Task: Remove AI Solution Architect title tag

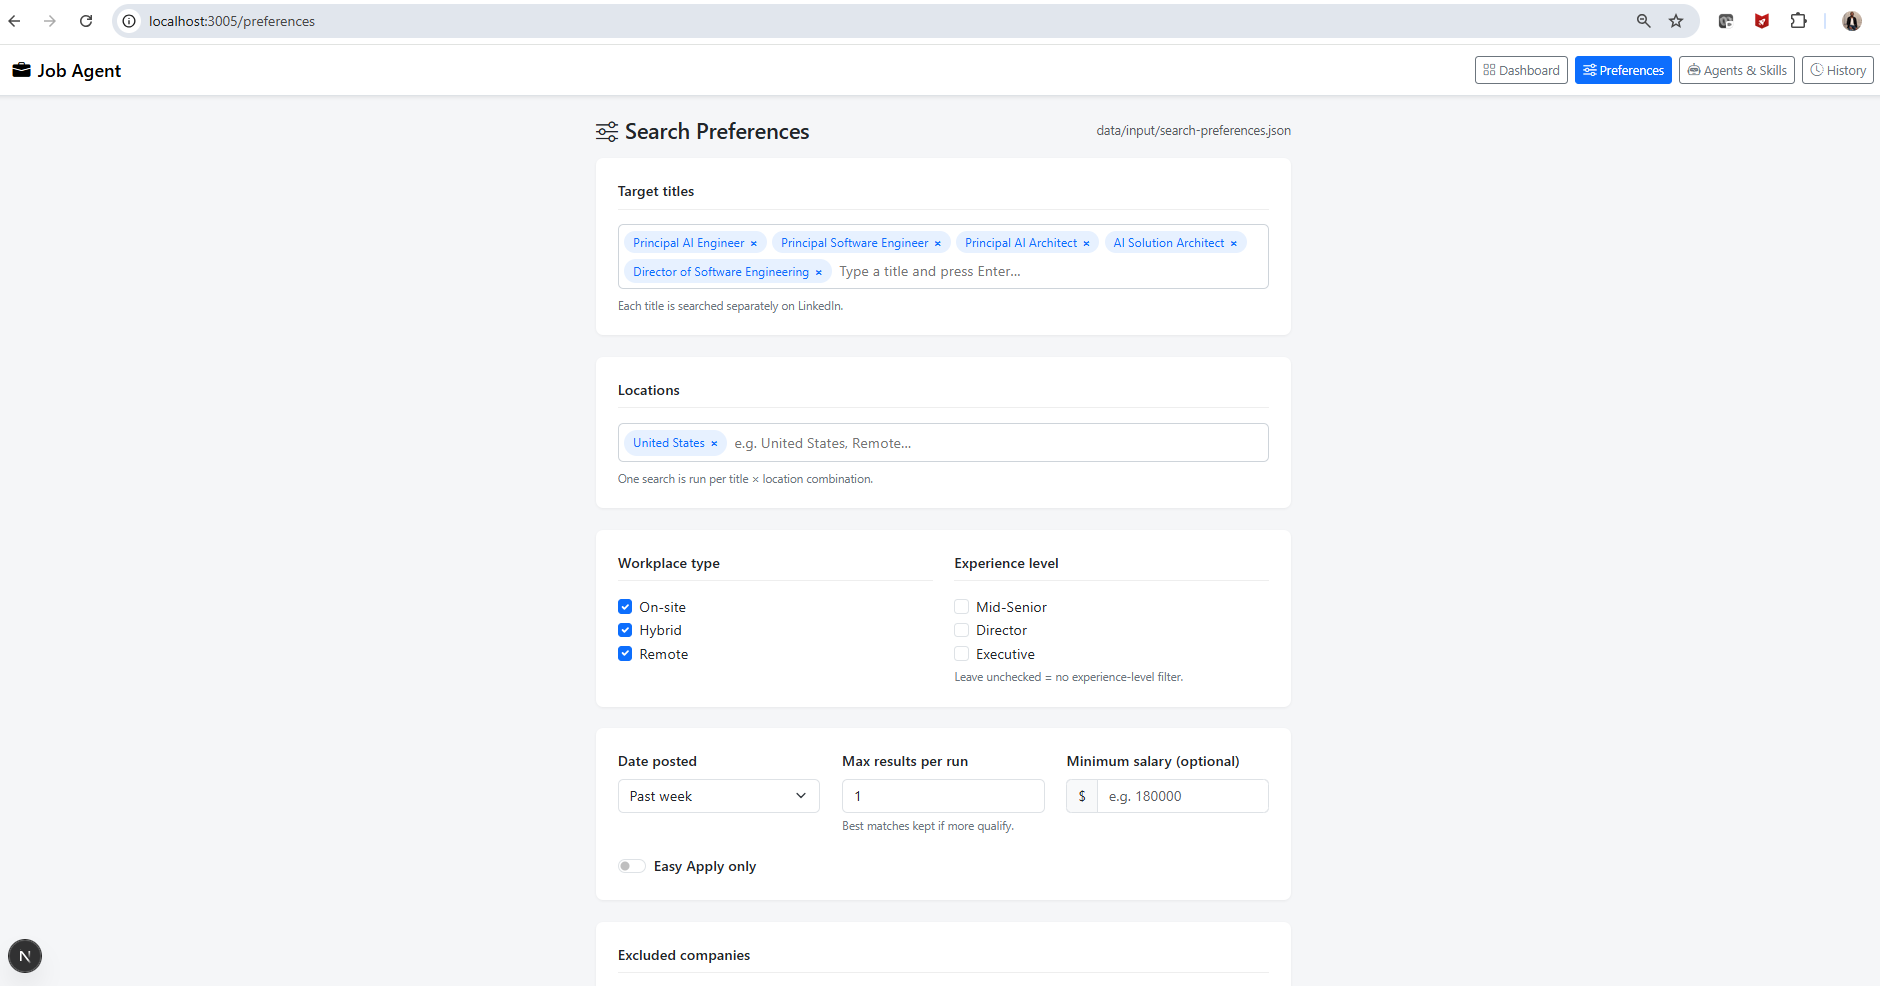Action: click(1234, 243)
